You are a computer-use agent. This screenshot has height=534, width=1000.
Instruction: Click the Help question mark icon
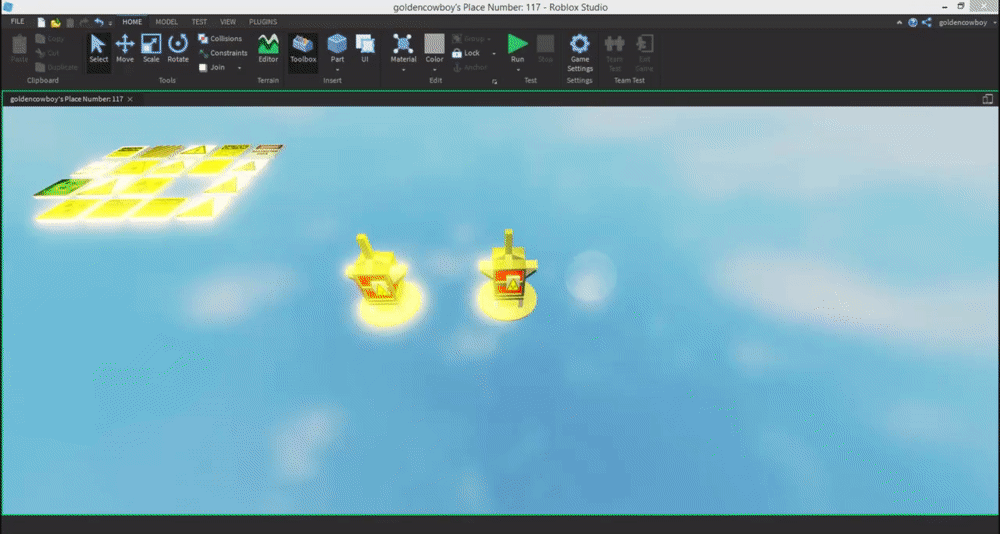(x=913, y=22)
